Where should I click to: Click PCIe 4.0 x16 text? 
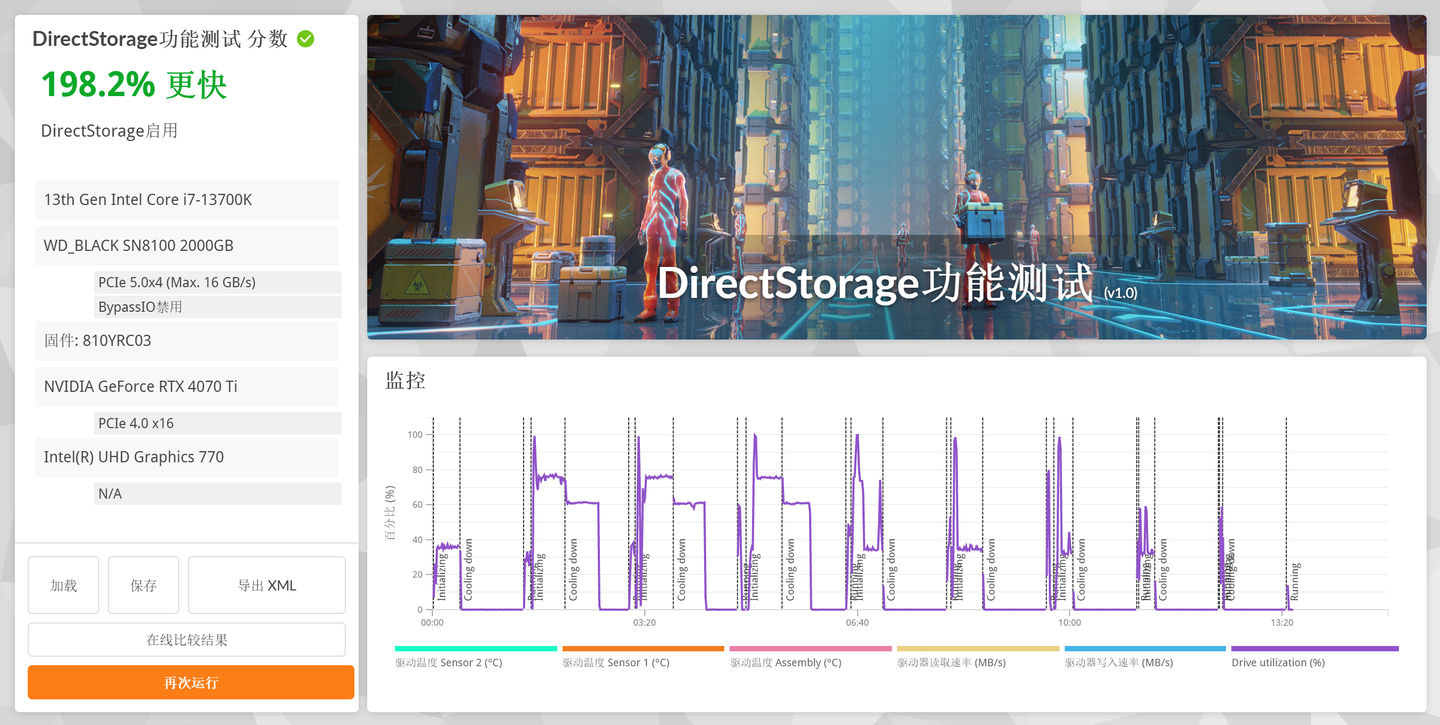pos(136,424)
